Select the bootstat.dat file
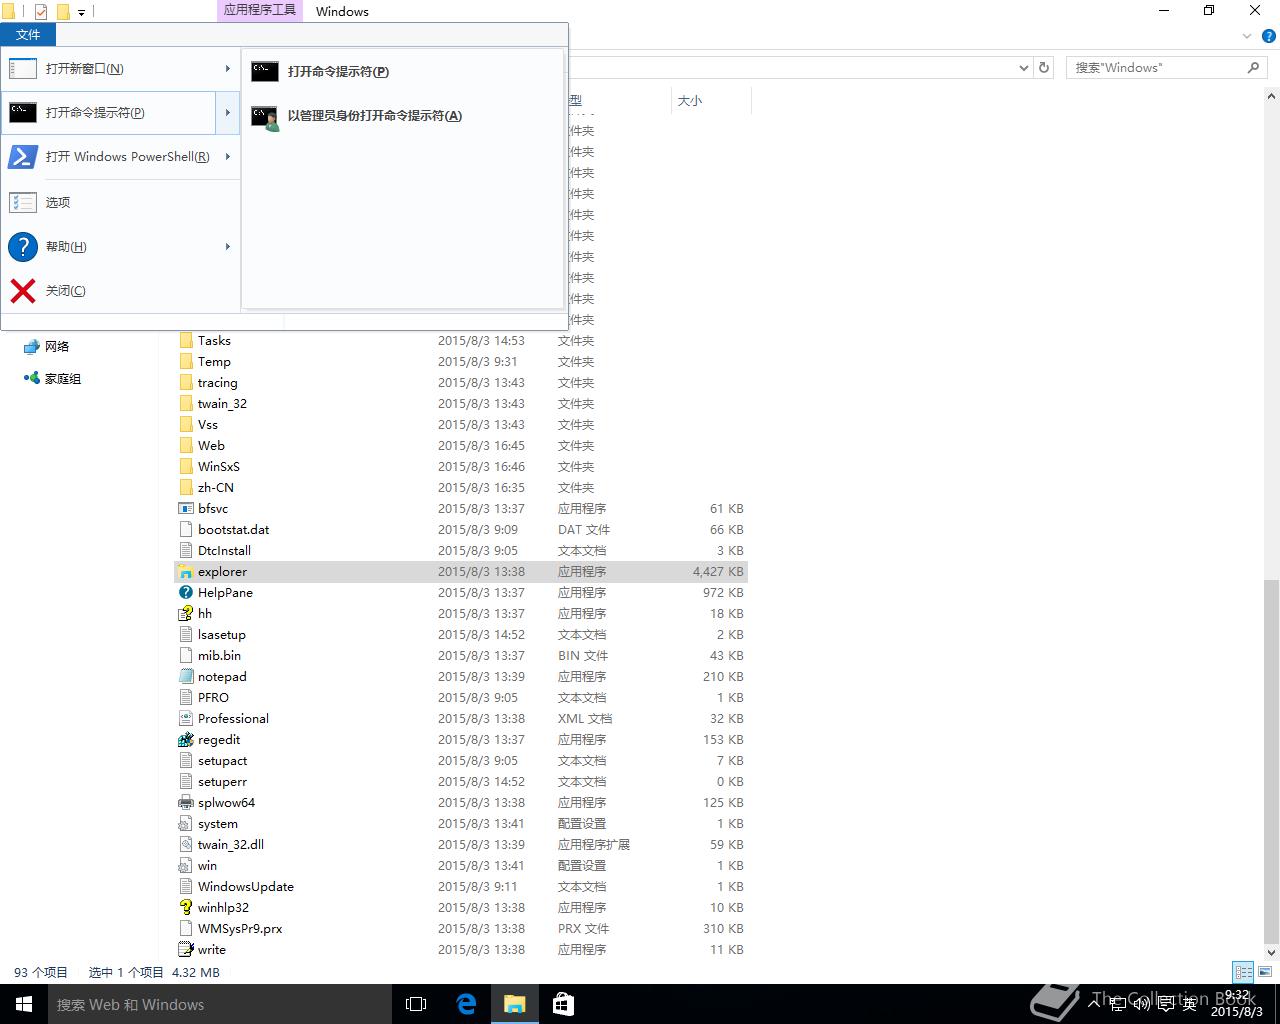1280x1024 pixels. [x=462, y=530]
